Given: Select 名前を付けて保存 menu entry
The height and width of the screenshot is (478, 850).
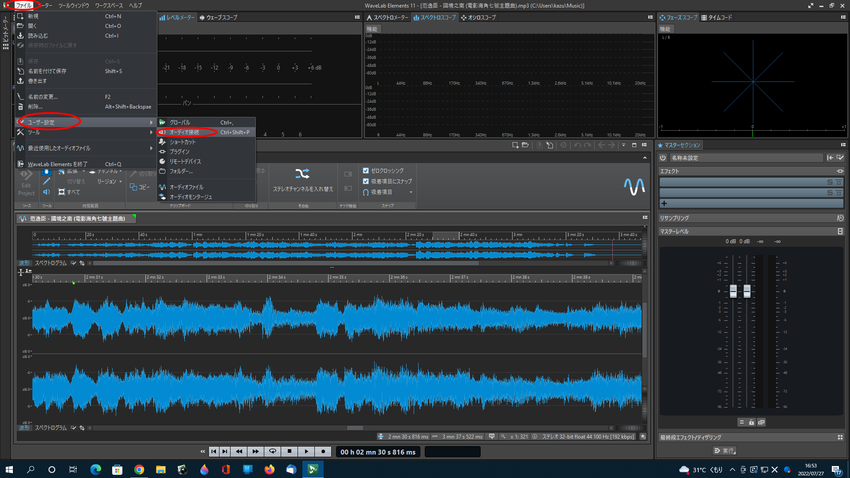Looking at the screenshot, I should pyautogui.click(x=86, y=71).
